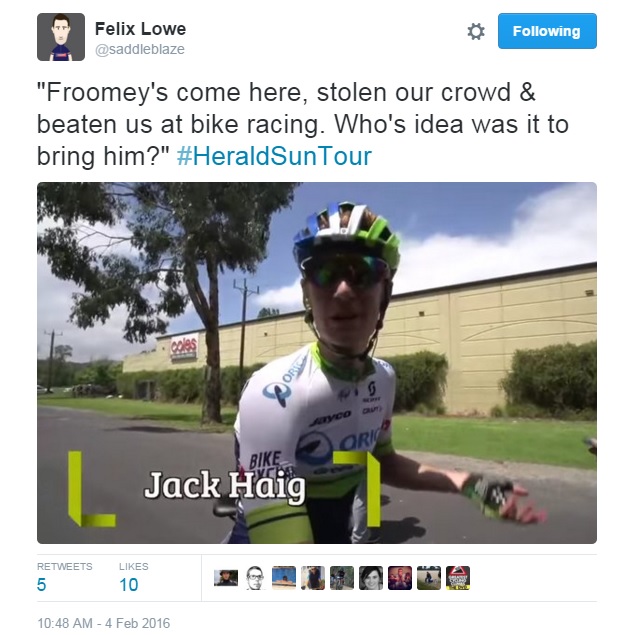Click the first liker avatar with hat

226,578
